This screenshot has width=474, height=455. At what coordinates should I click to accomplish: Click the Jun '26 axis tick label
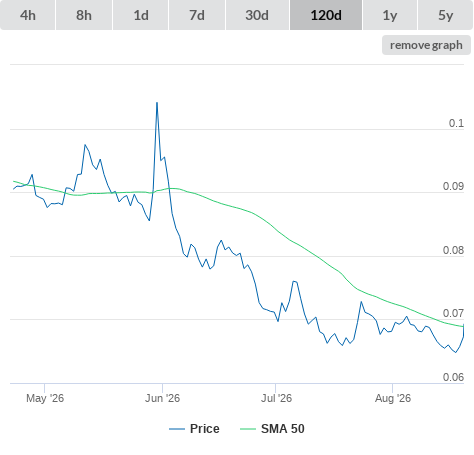(162, 398)
